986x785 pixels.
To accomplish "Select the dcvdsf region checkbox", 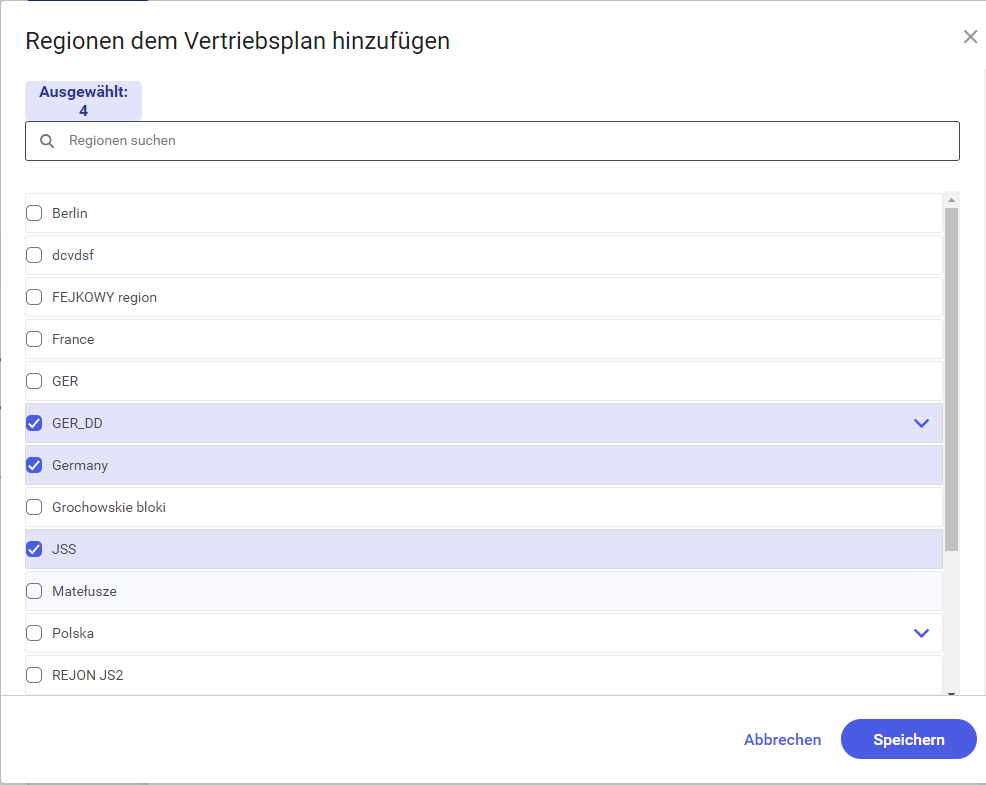I will point(34,255).
